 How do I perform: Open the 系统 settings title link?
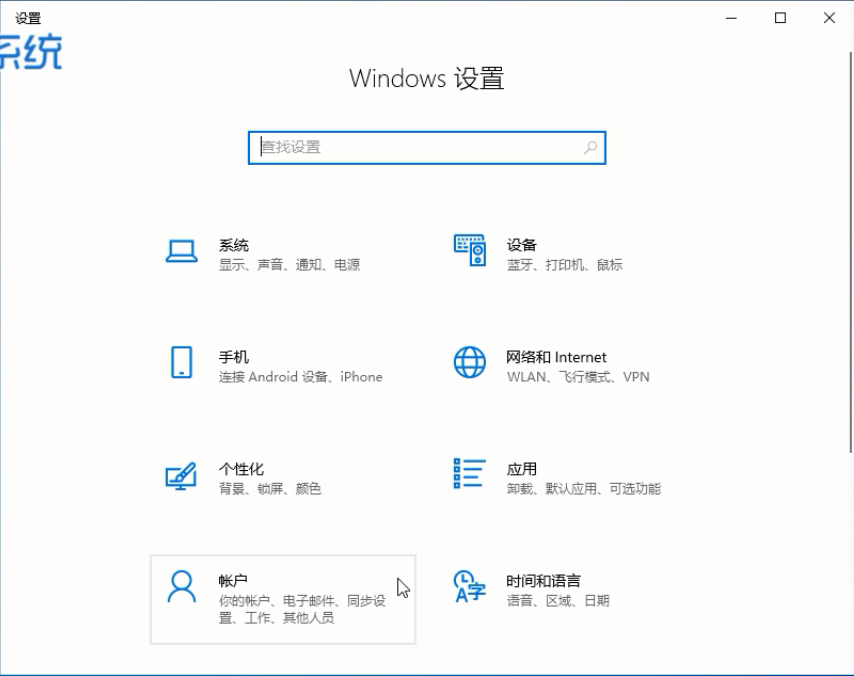pyautogui.click(x=234, y=245)
